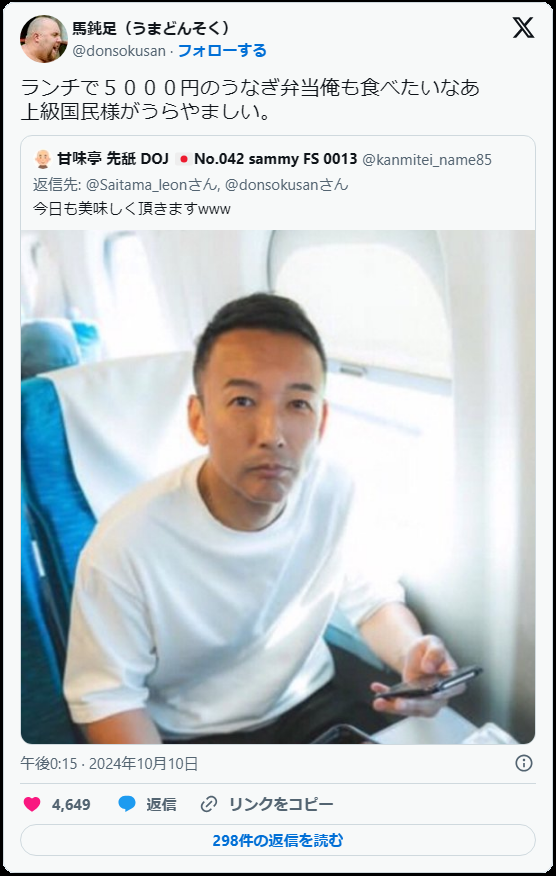The image size is (556, 876).
Task: Open quoted tweet text 今日も美味しく頂きますwww
Action: (131, 209)
